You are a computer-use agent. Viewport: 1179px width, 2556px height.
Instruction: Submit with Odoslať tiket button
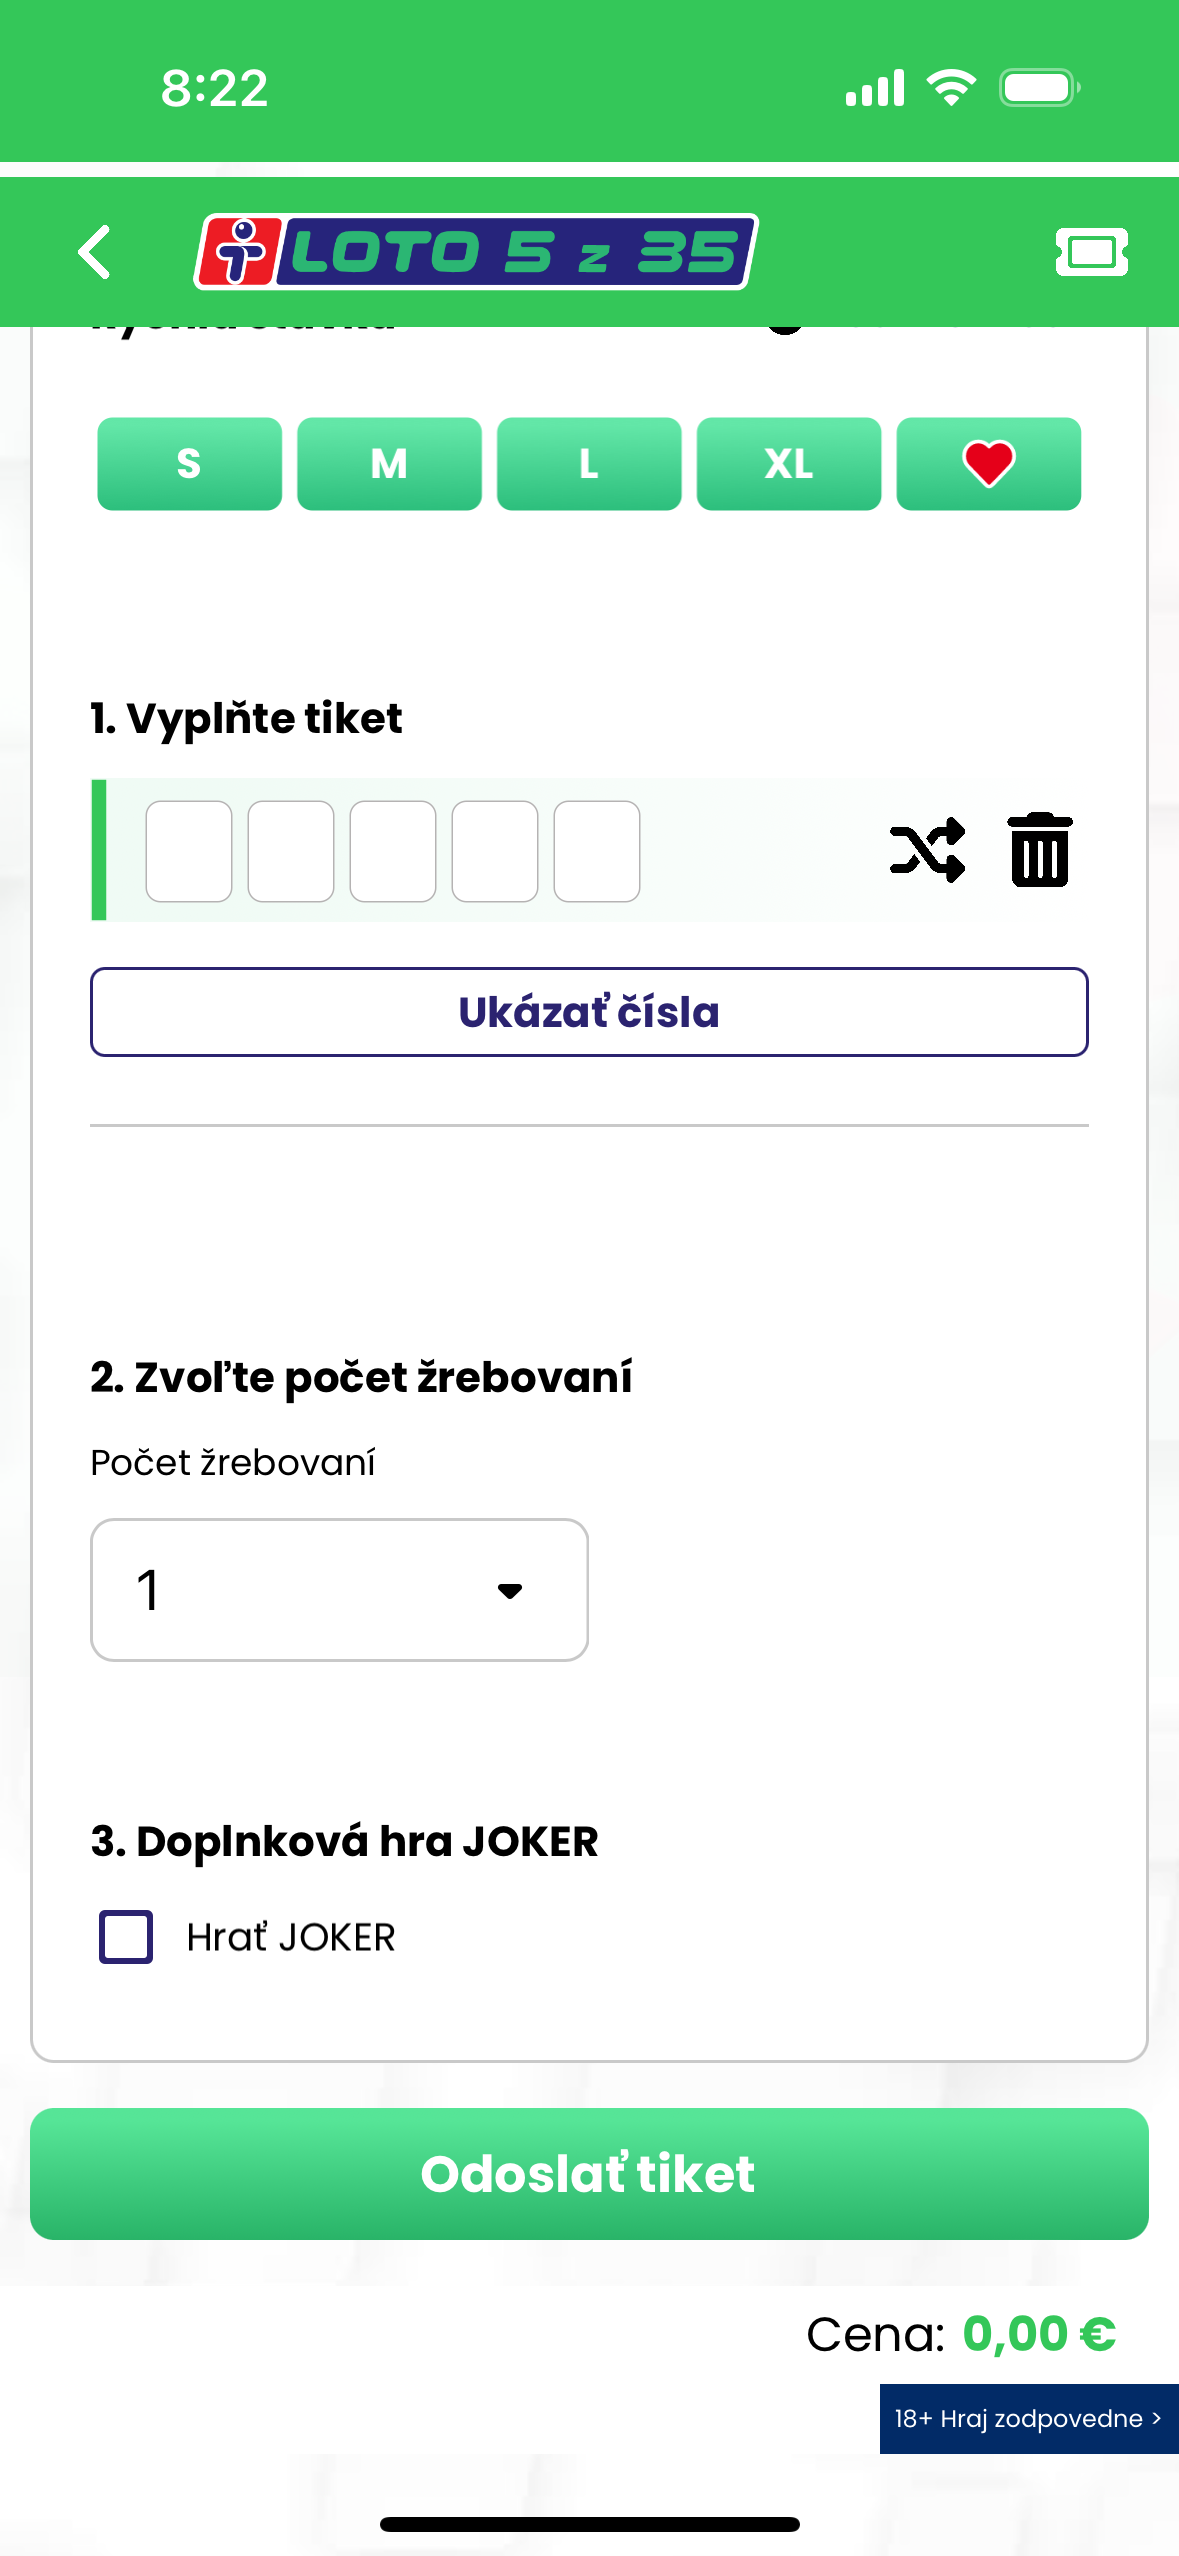click(589, 2174)
